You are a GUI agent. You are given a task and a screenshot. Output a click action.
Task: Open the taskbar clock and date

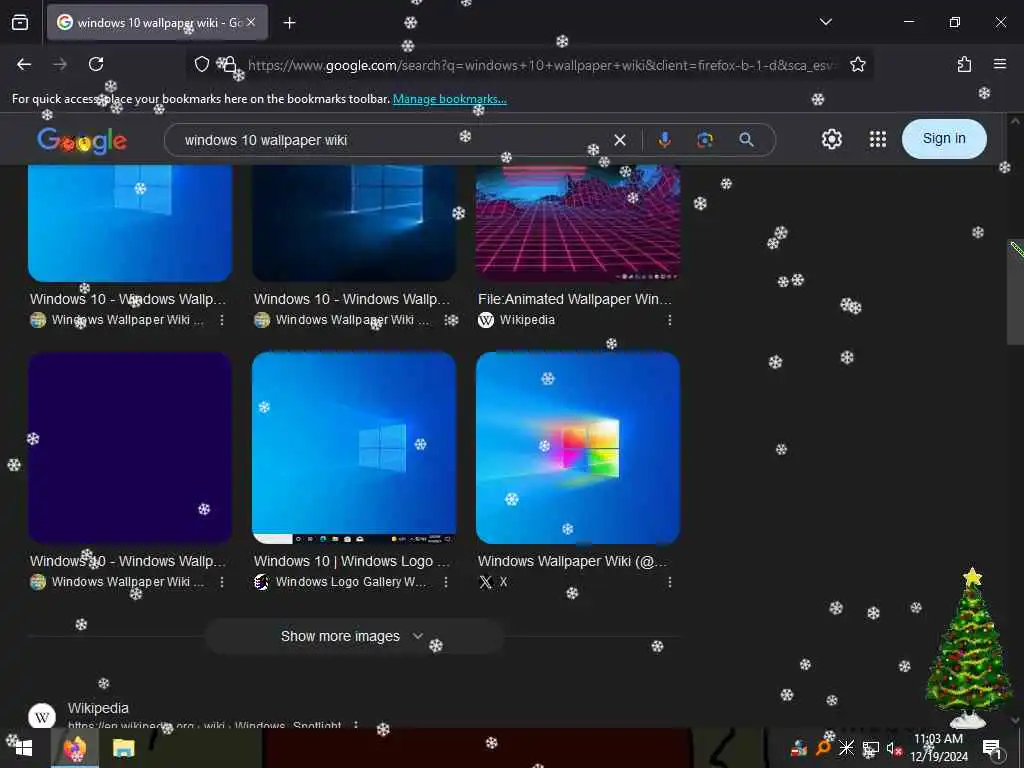[x=938, y=748]
